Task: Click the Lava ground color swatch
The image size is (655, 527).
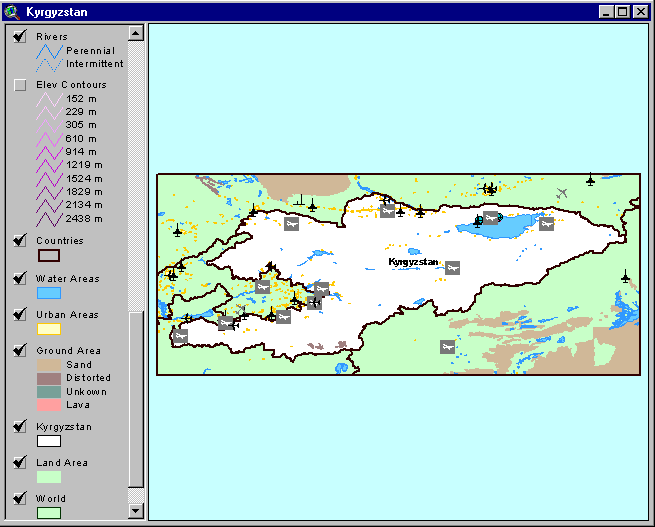Action: pos(49,405)
